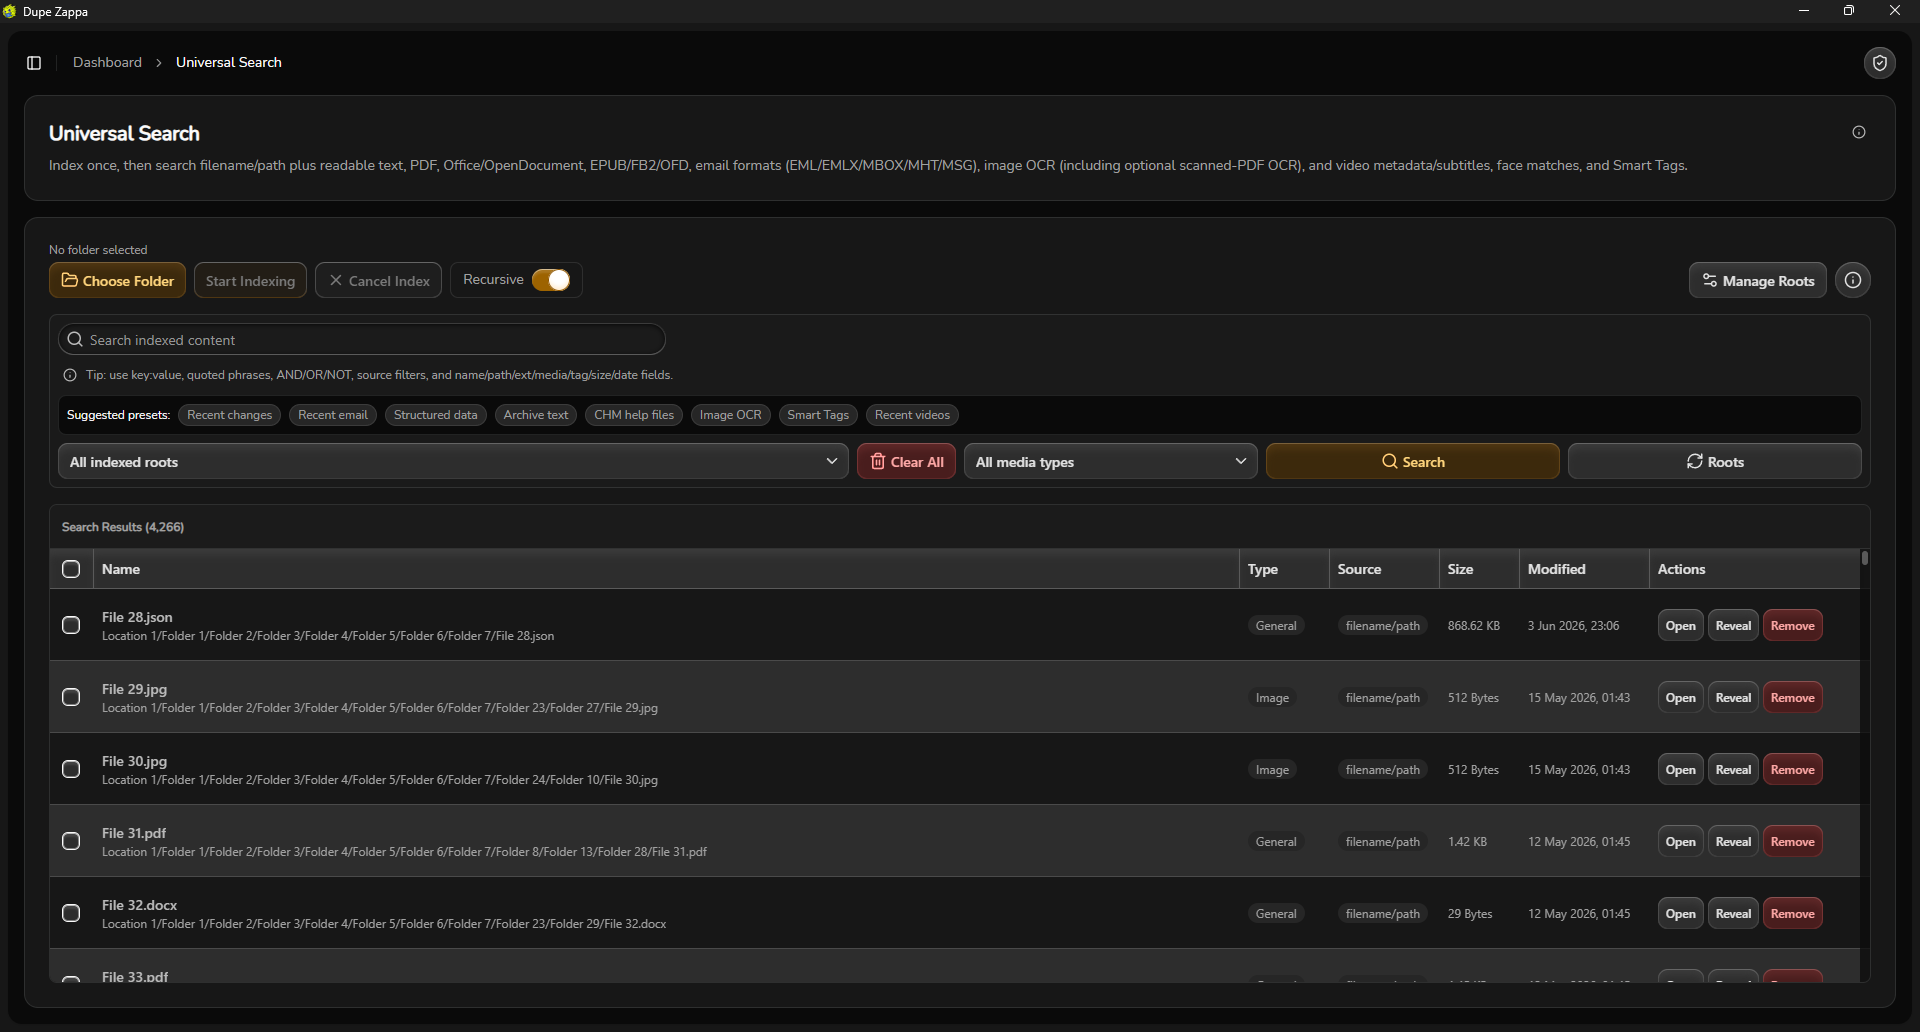The width and height of the screenshot is (1920, 1032).
Task: Open File 28.json
Action: coord(1681,626)
